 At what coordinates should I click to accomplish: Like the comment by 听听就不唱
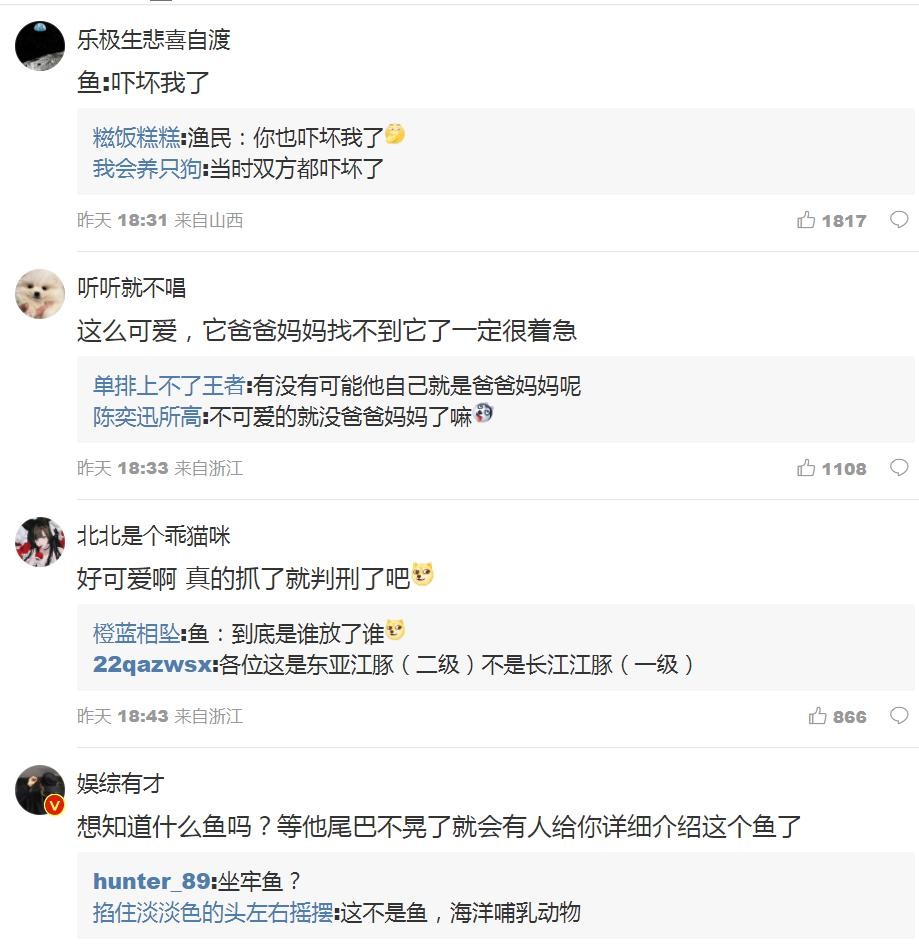(x=806, y=468)
